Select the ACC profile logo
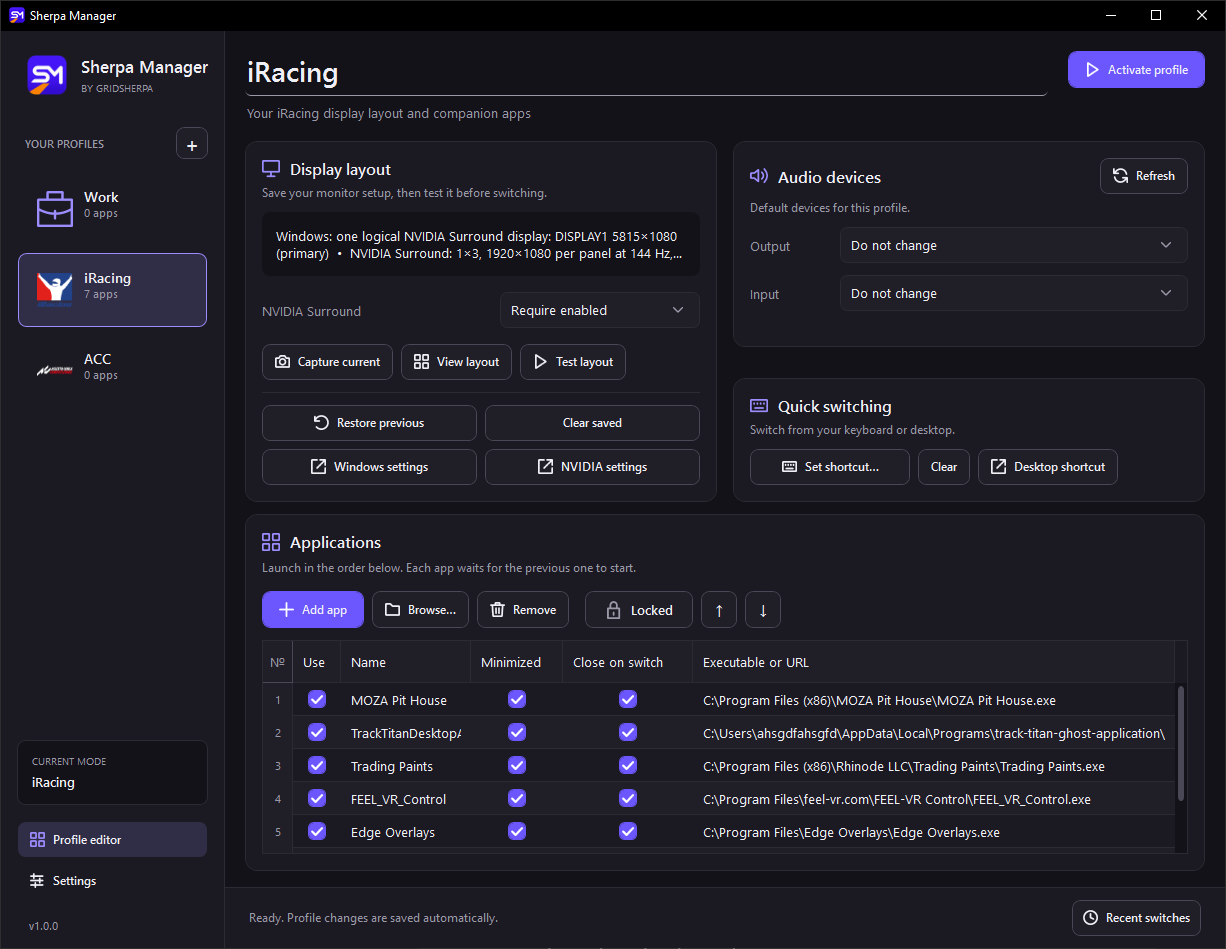Screen dimensions: 1226x949 click(55, 369)
